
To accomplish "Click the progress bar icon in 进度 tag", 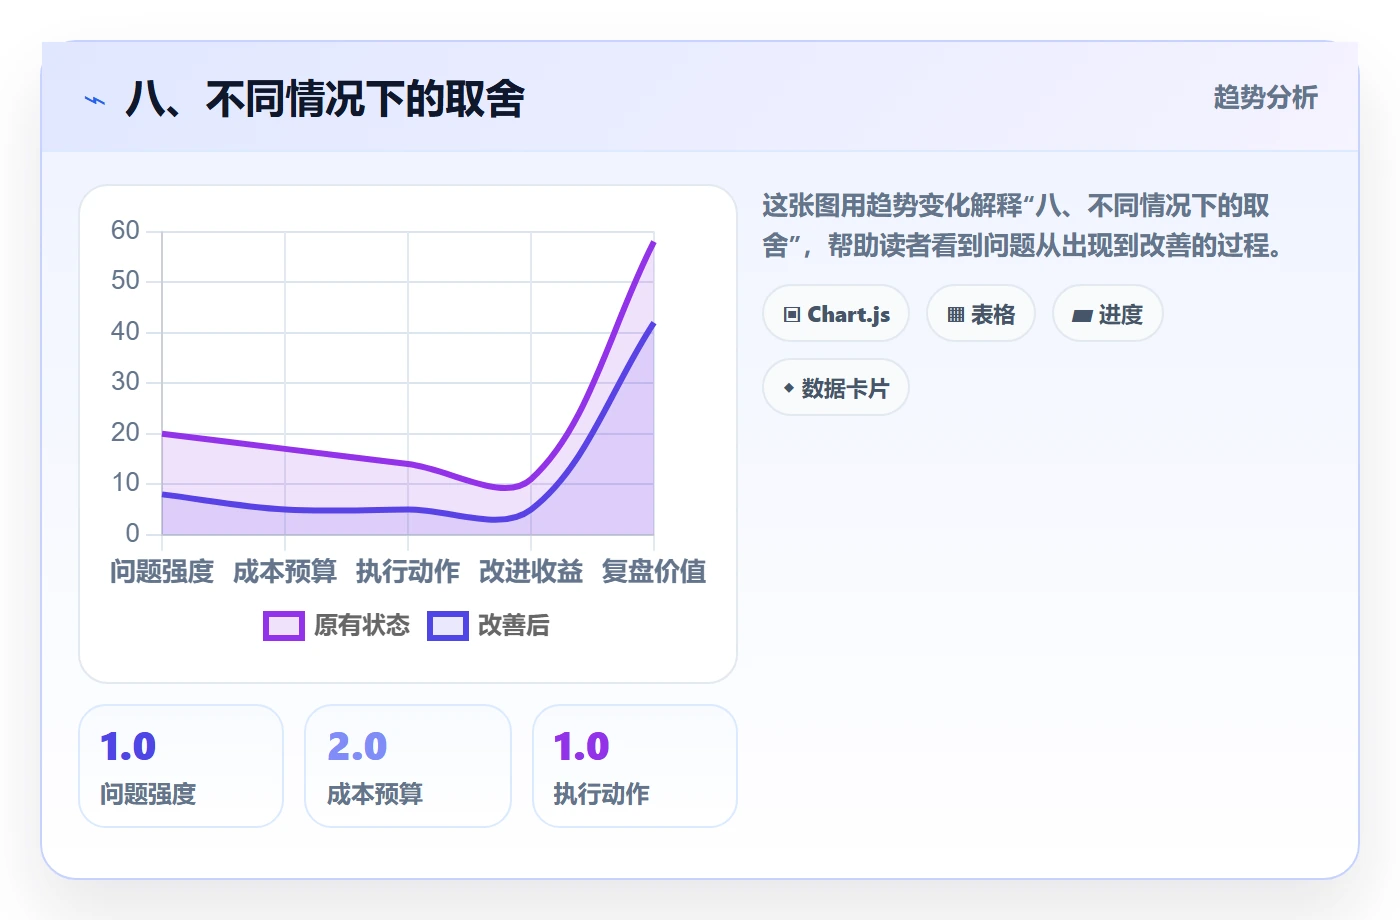I will tap(1082, 316).
